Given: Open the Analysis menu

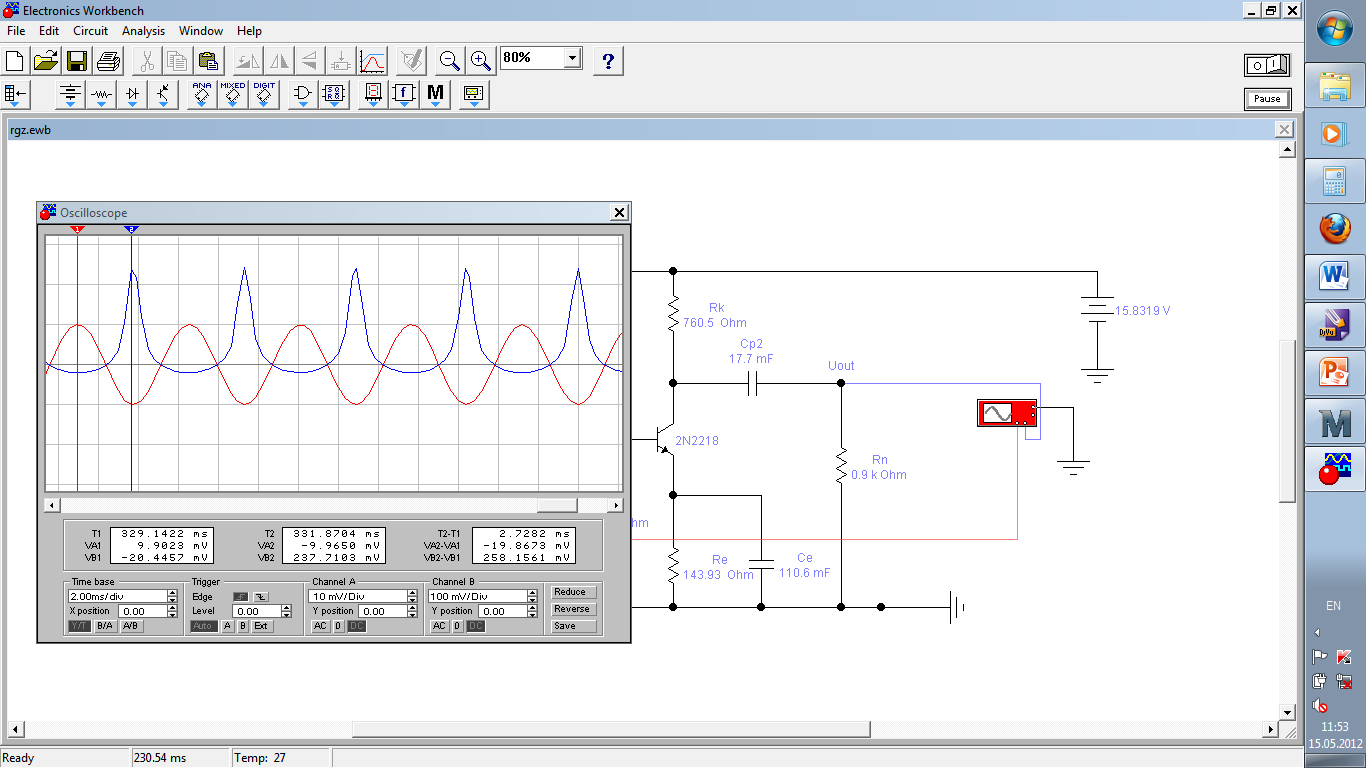Looking at the screenshot, I should (x=144, y=31).
